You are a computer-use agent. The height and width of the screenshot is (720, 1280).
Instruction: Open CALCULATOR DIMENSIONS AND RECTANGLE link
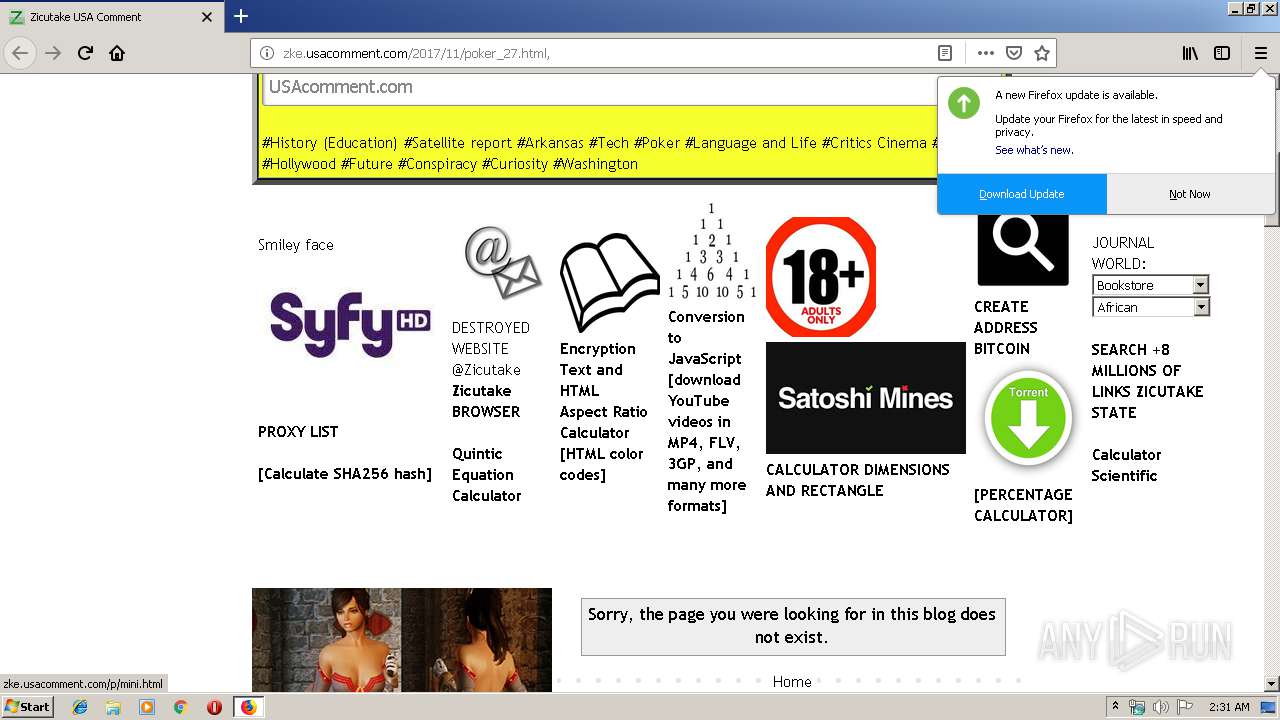click(x=858, y=480)
